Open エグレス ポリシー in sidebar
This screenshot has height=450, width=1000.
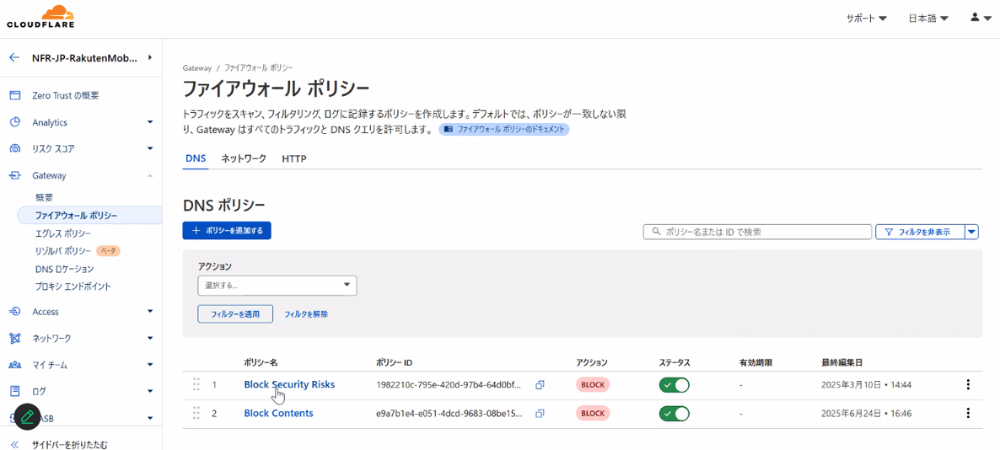pos(63,233)
